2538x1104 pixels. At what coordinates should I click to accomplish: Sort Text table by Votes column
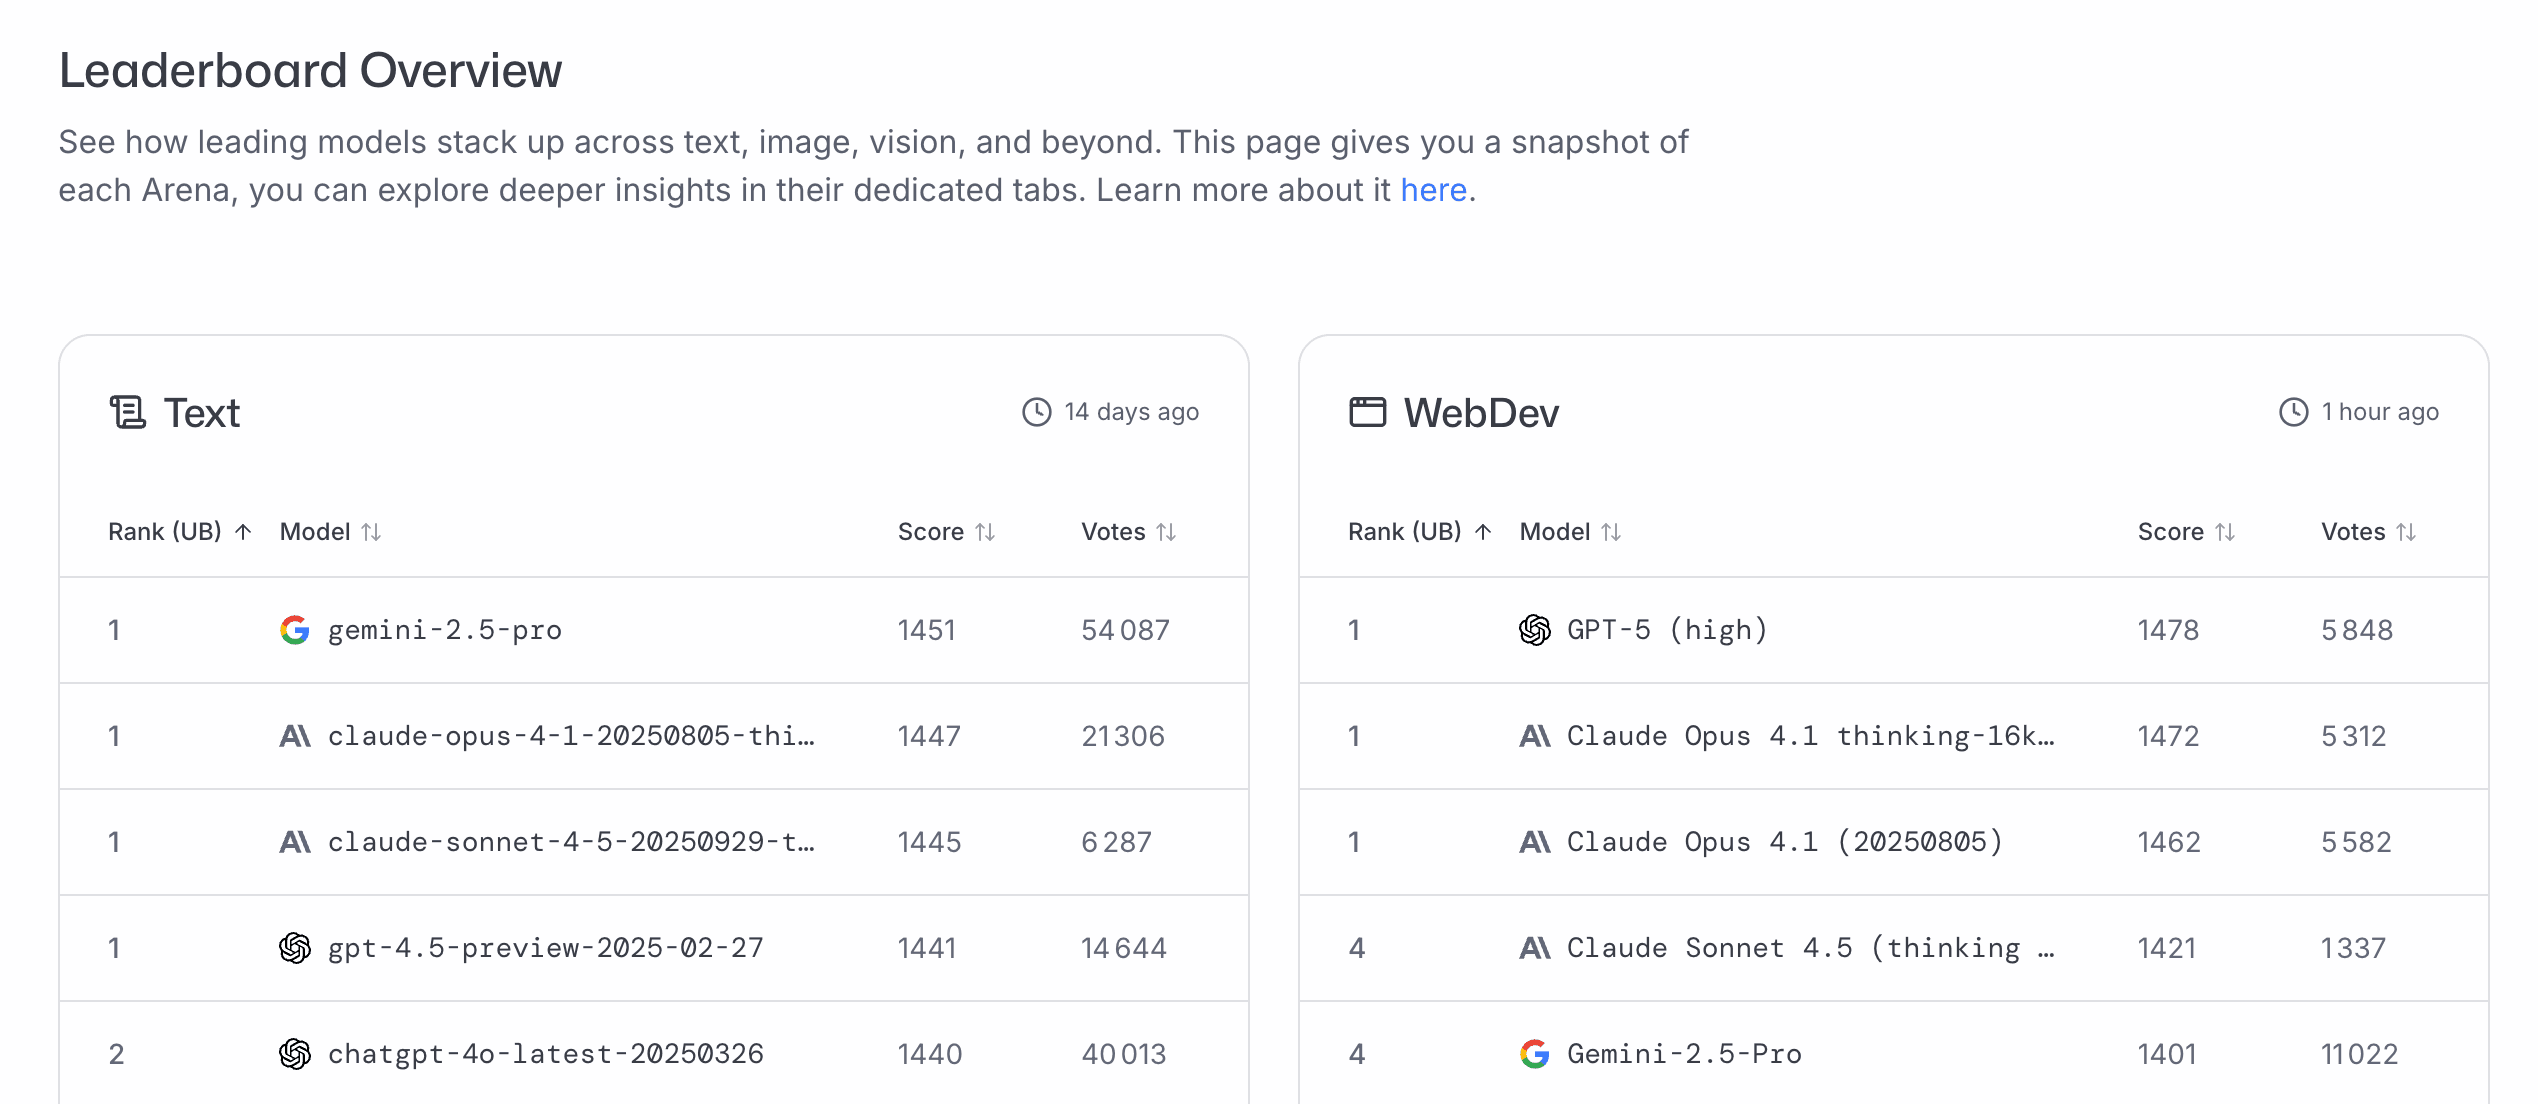point(1128,532)
